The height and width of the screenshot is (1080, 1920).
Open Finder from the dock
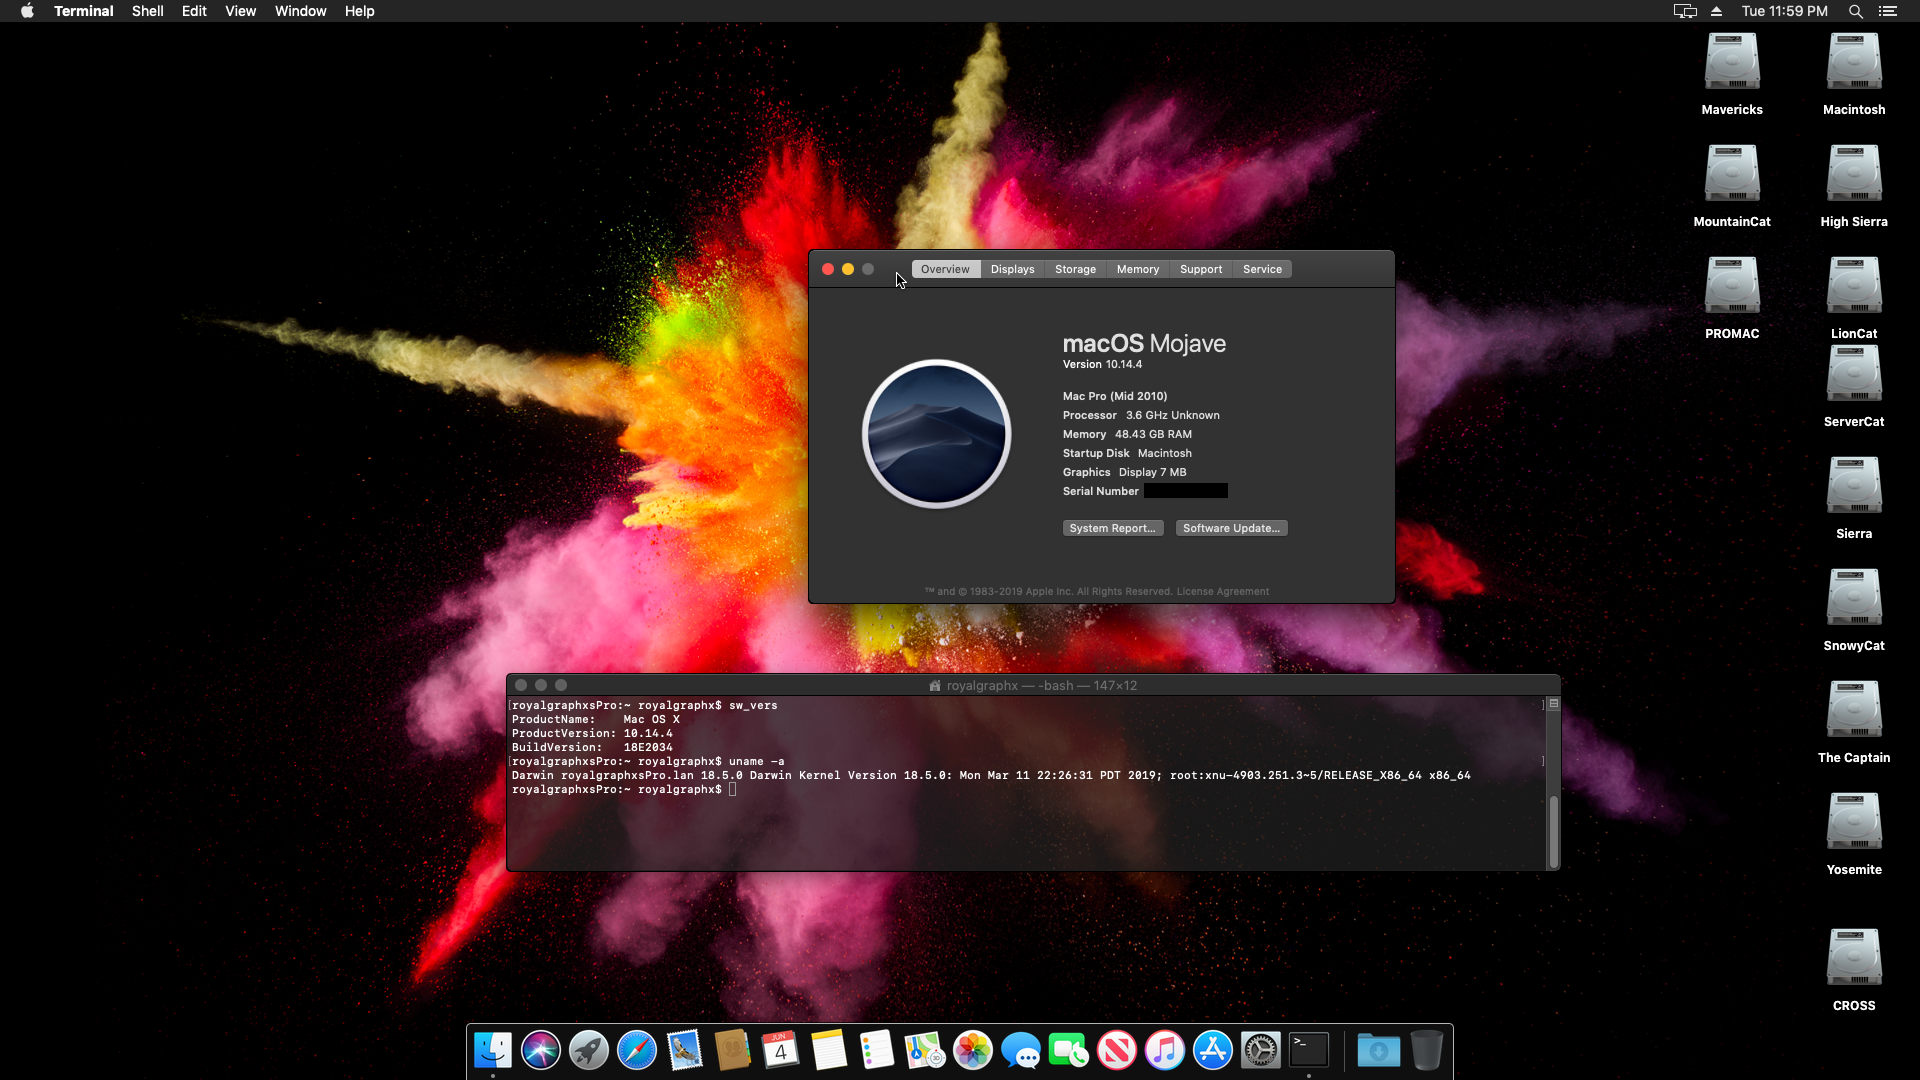[493, 1051]
